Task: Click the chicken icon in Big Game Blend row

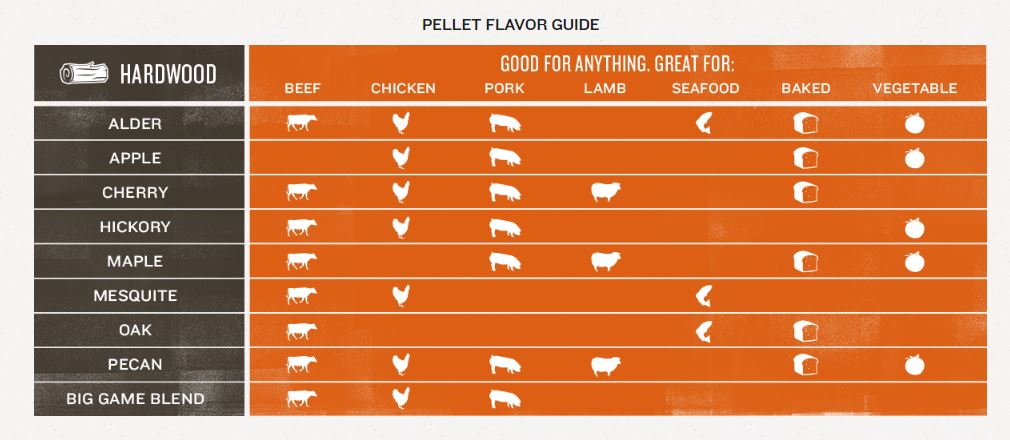Action: click(402, 398)
